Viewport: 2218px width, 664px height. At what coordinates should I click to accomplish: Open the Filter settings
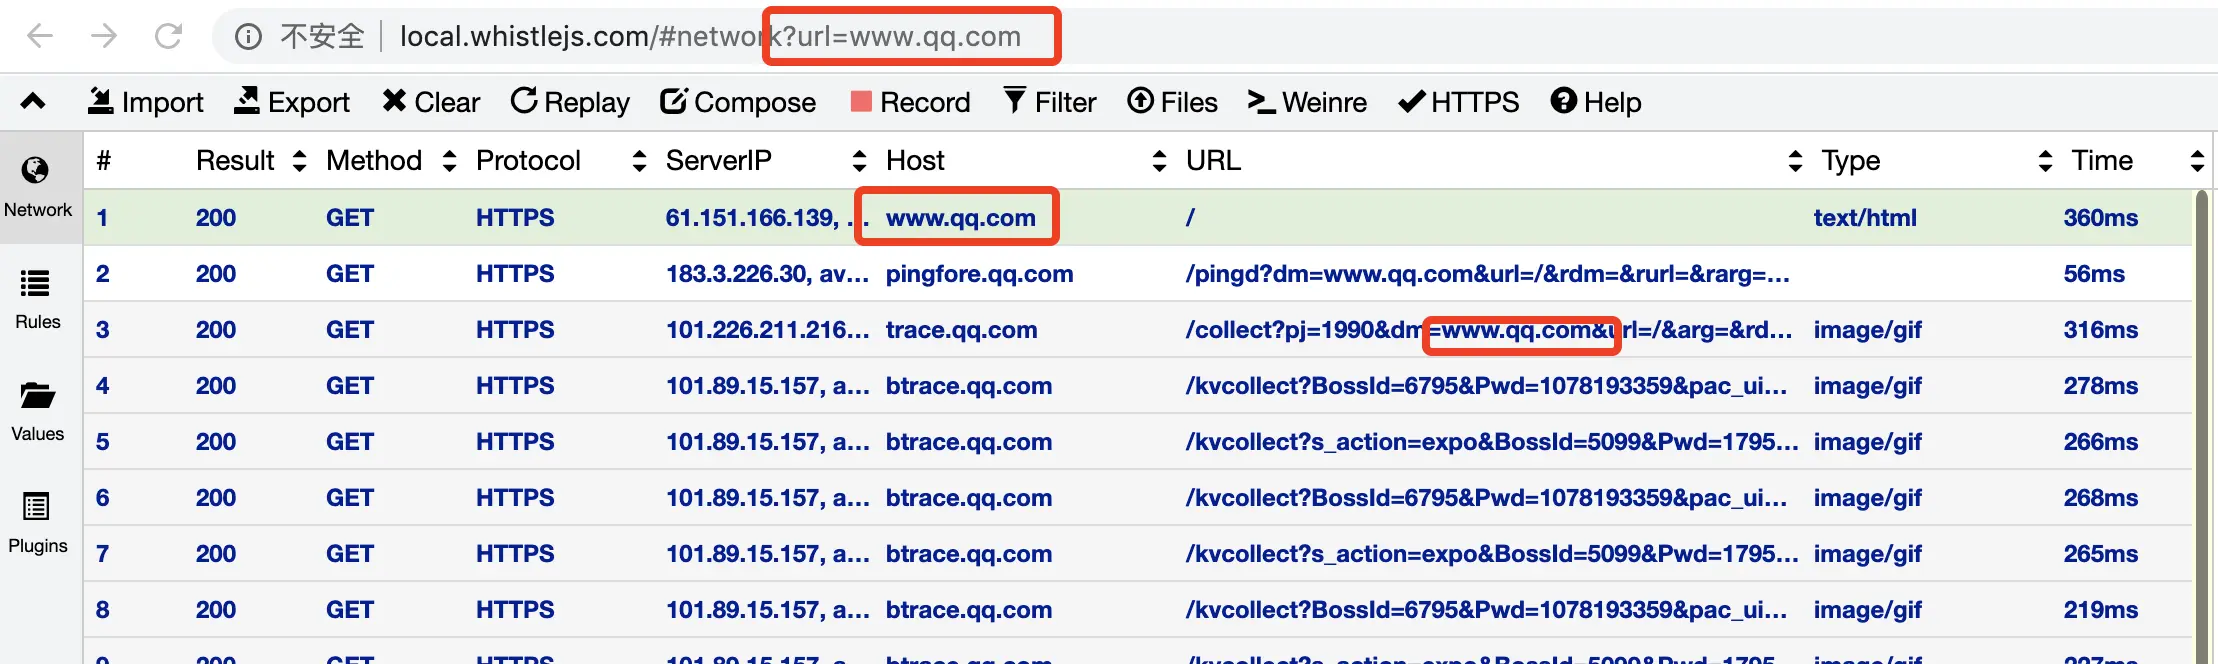pyautogui.click(x=1050, y=102)
